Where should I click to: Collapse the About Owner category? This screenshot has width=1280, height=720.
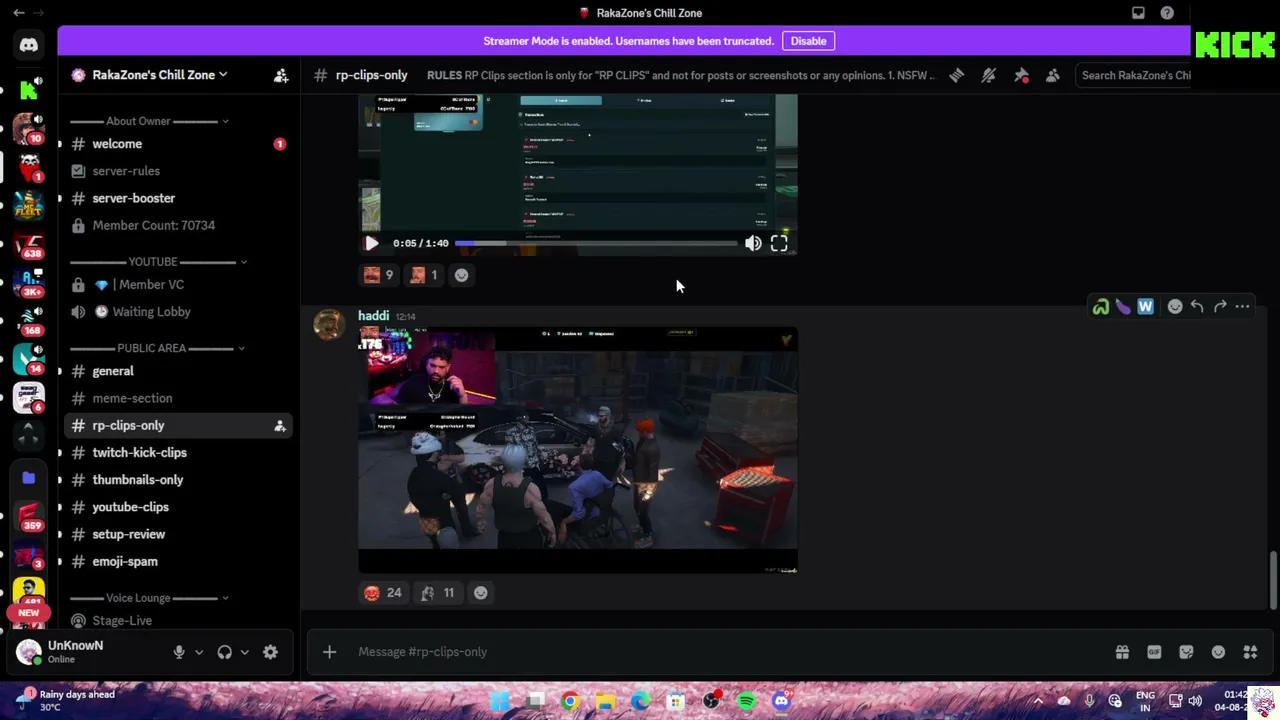(x=150, y=121)
